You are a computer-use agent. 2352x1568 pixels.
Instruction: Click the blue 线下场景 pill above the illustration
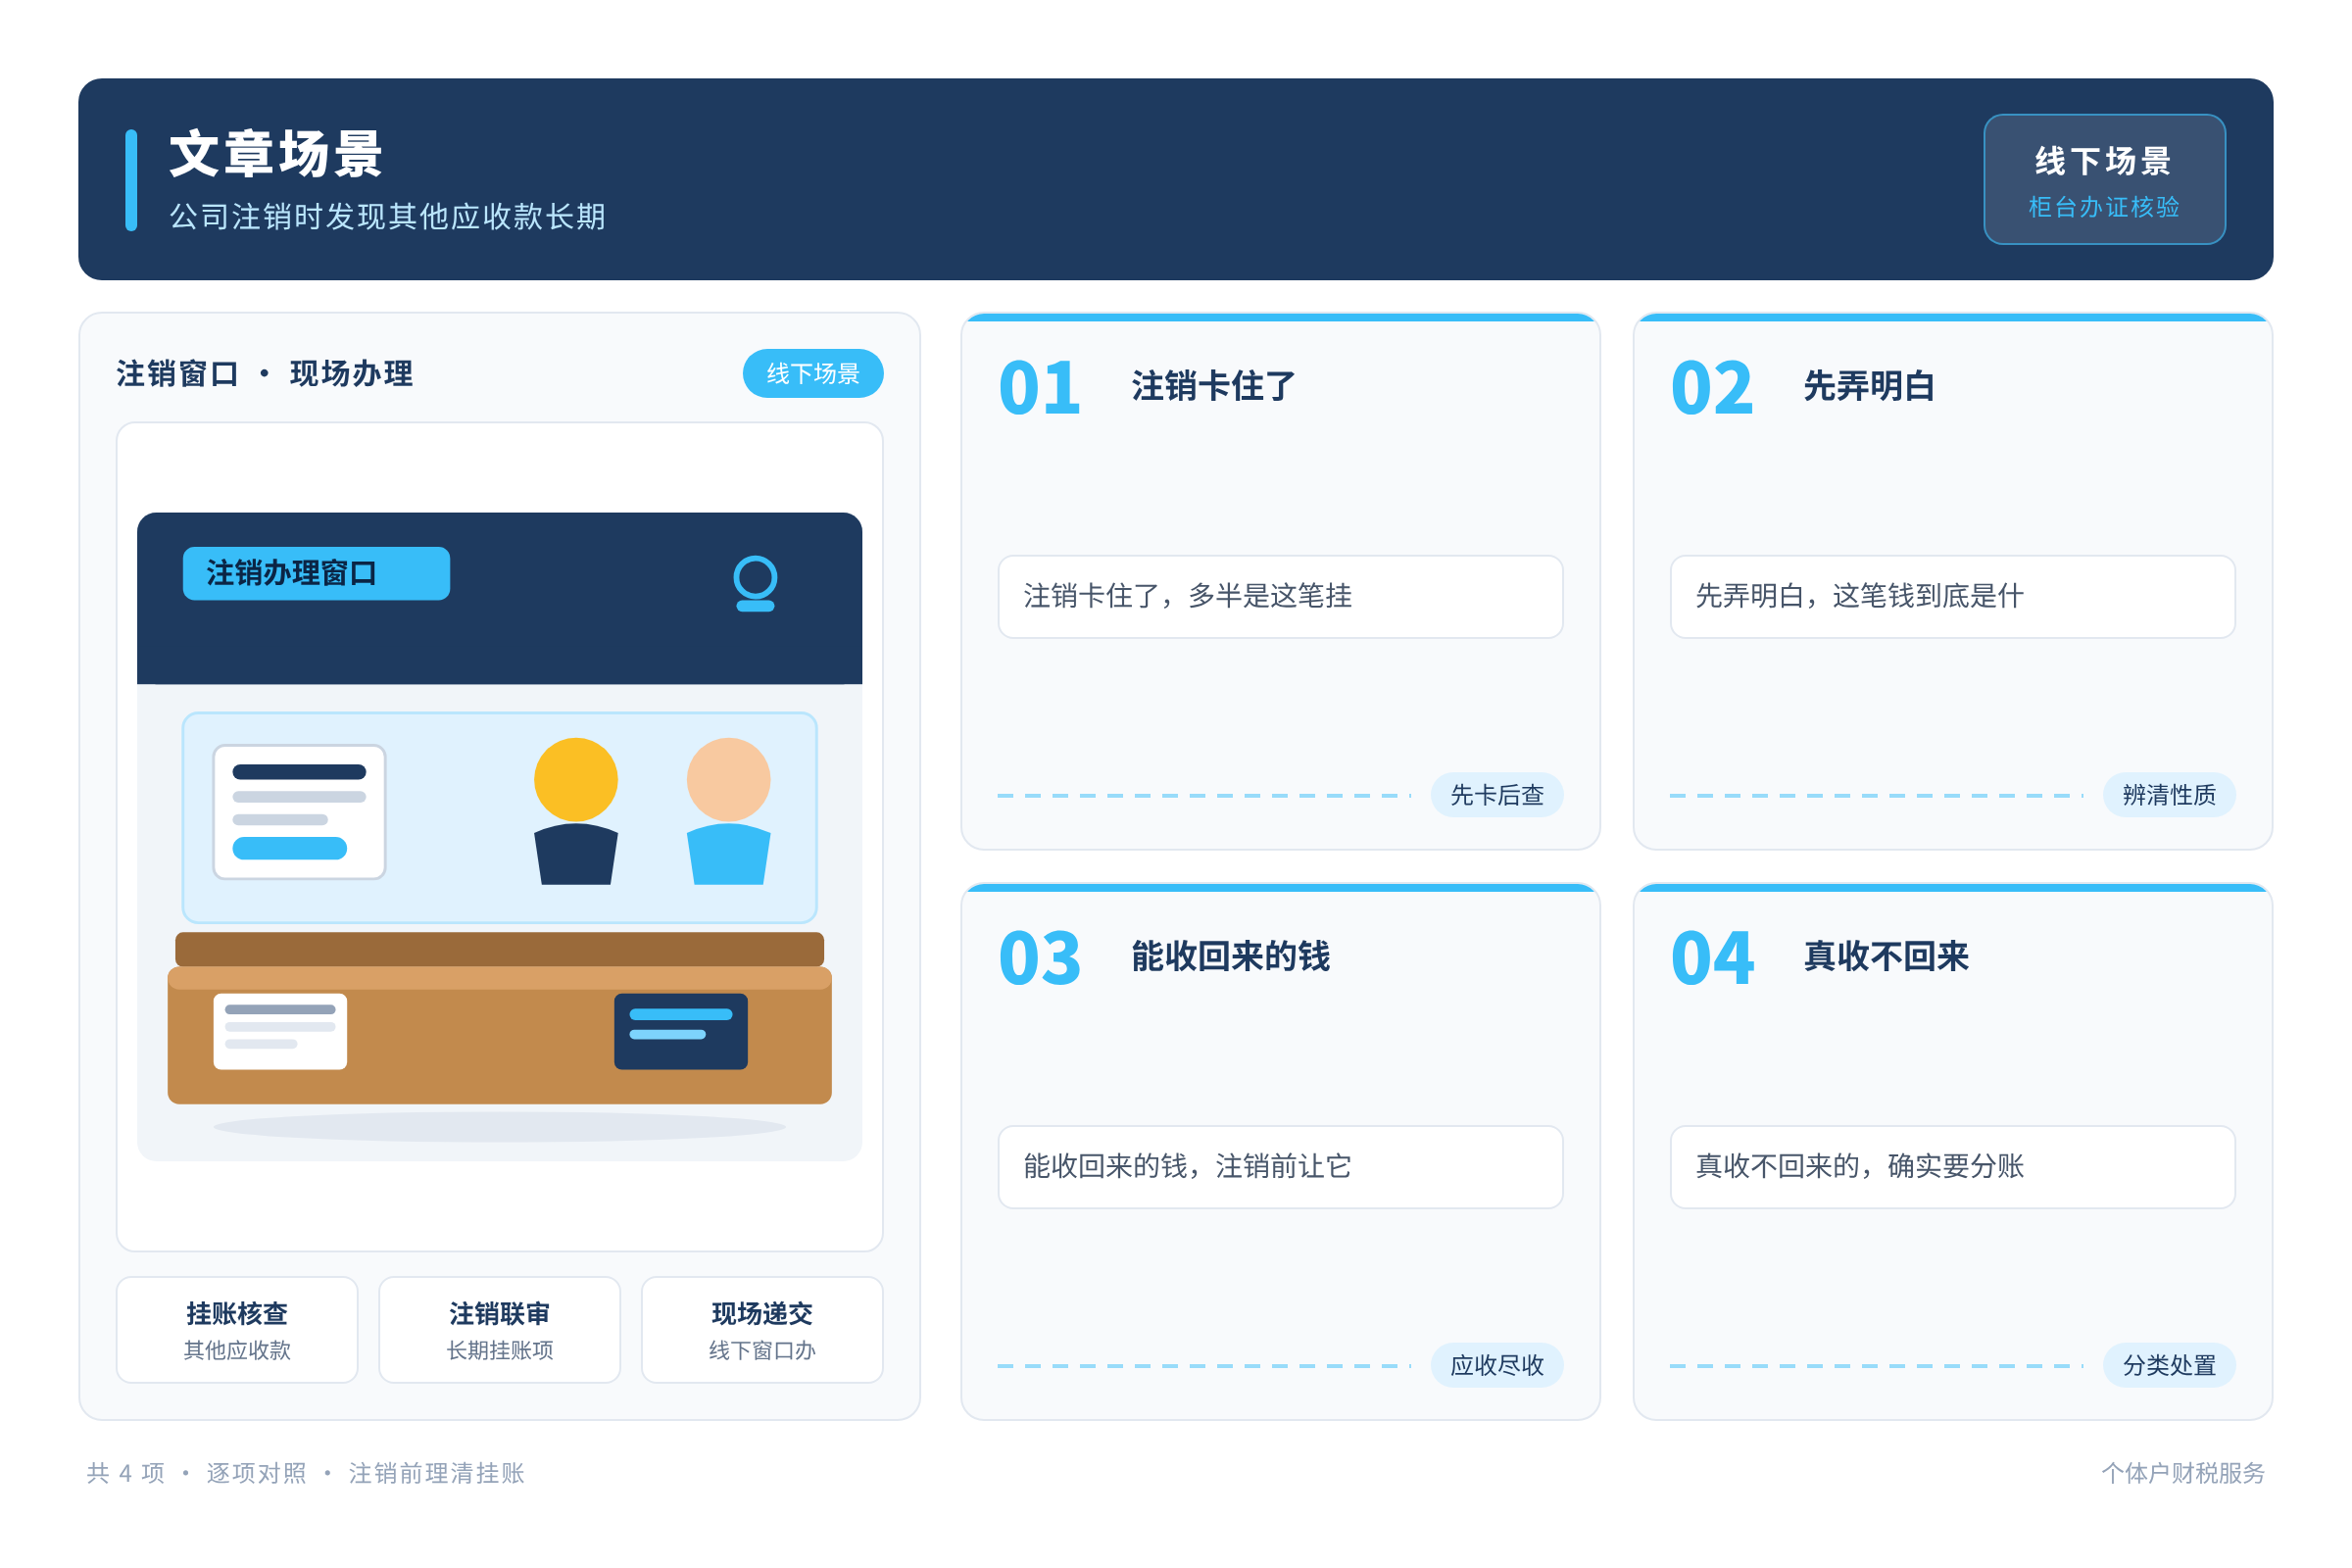click(813, 373)
